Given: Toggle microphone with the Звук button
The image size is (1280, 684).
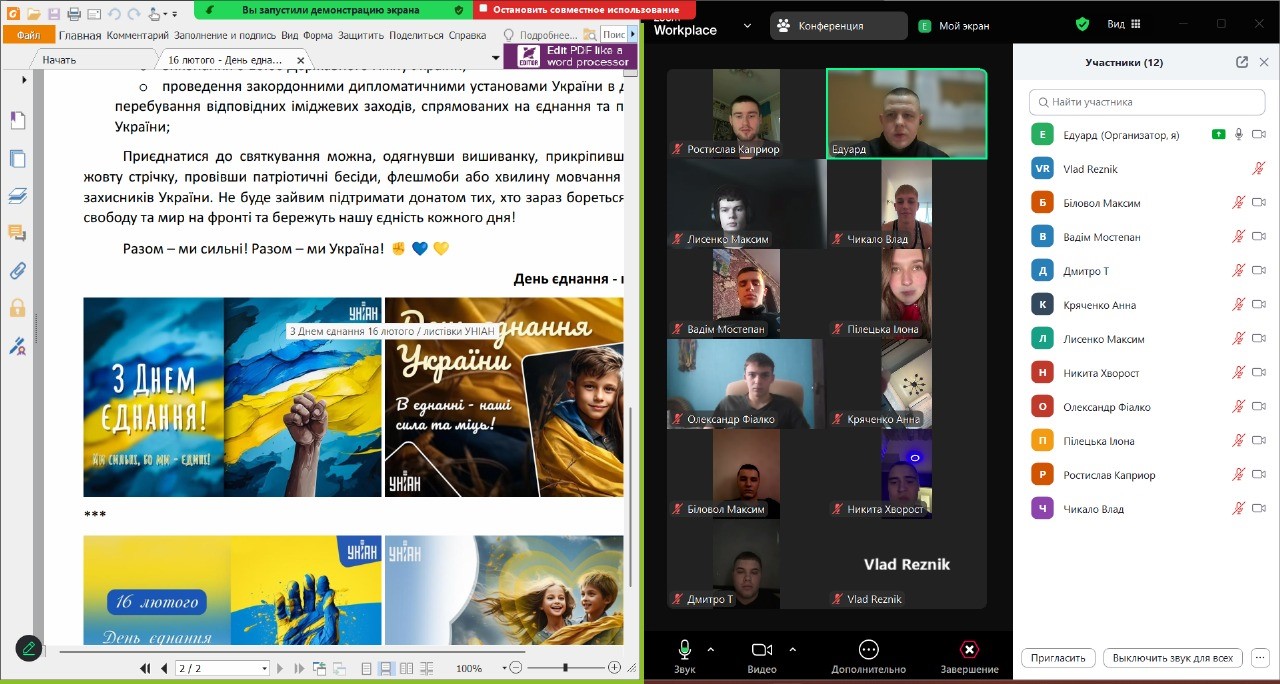Looking at the screenshot, I should pyautogui.click(x=685, y=650).
